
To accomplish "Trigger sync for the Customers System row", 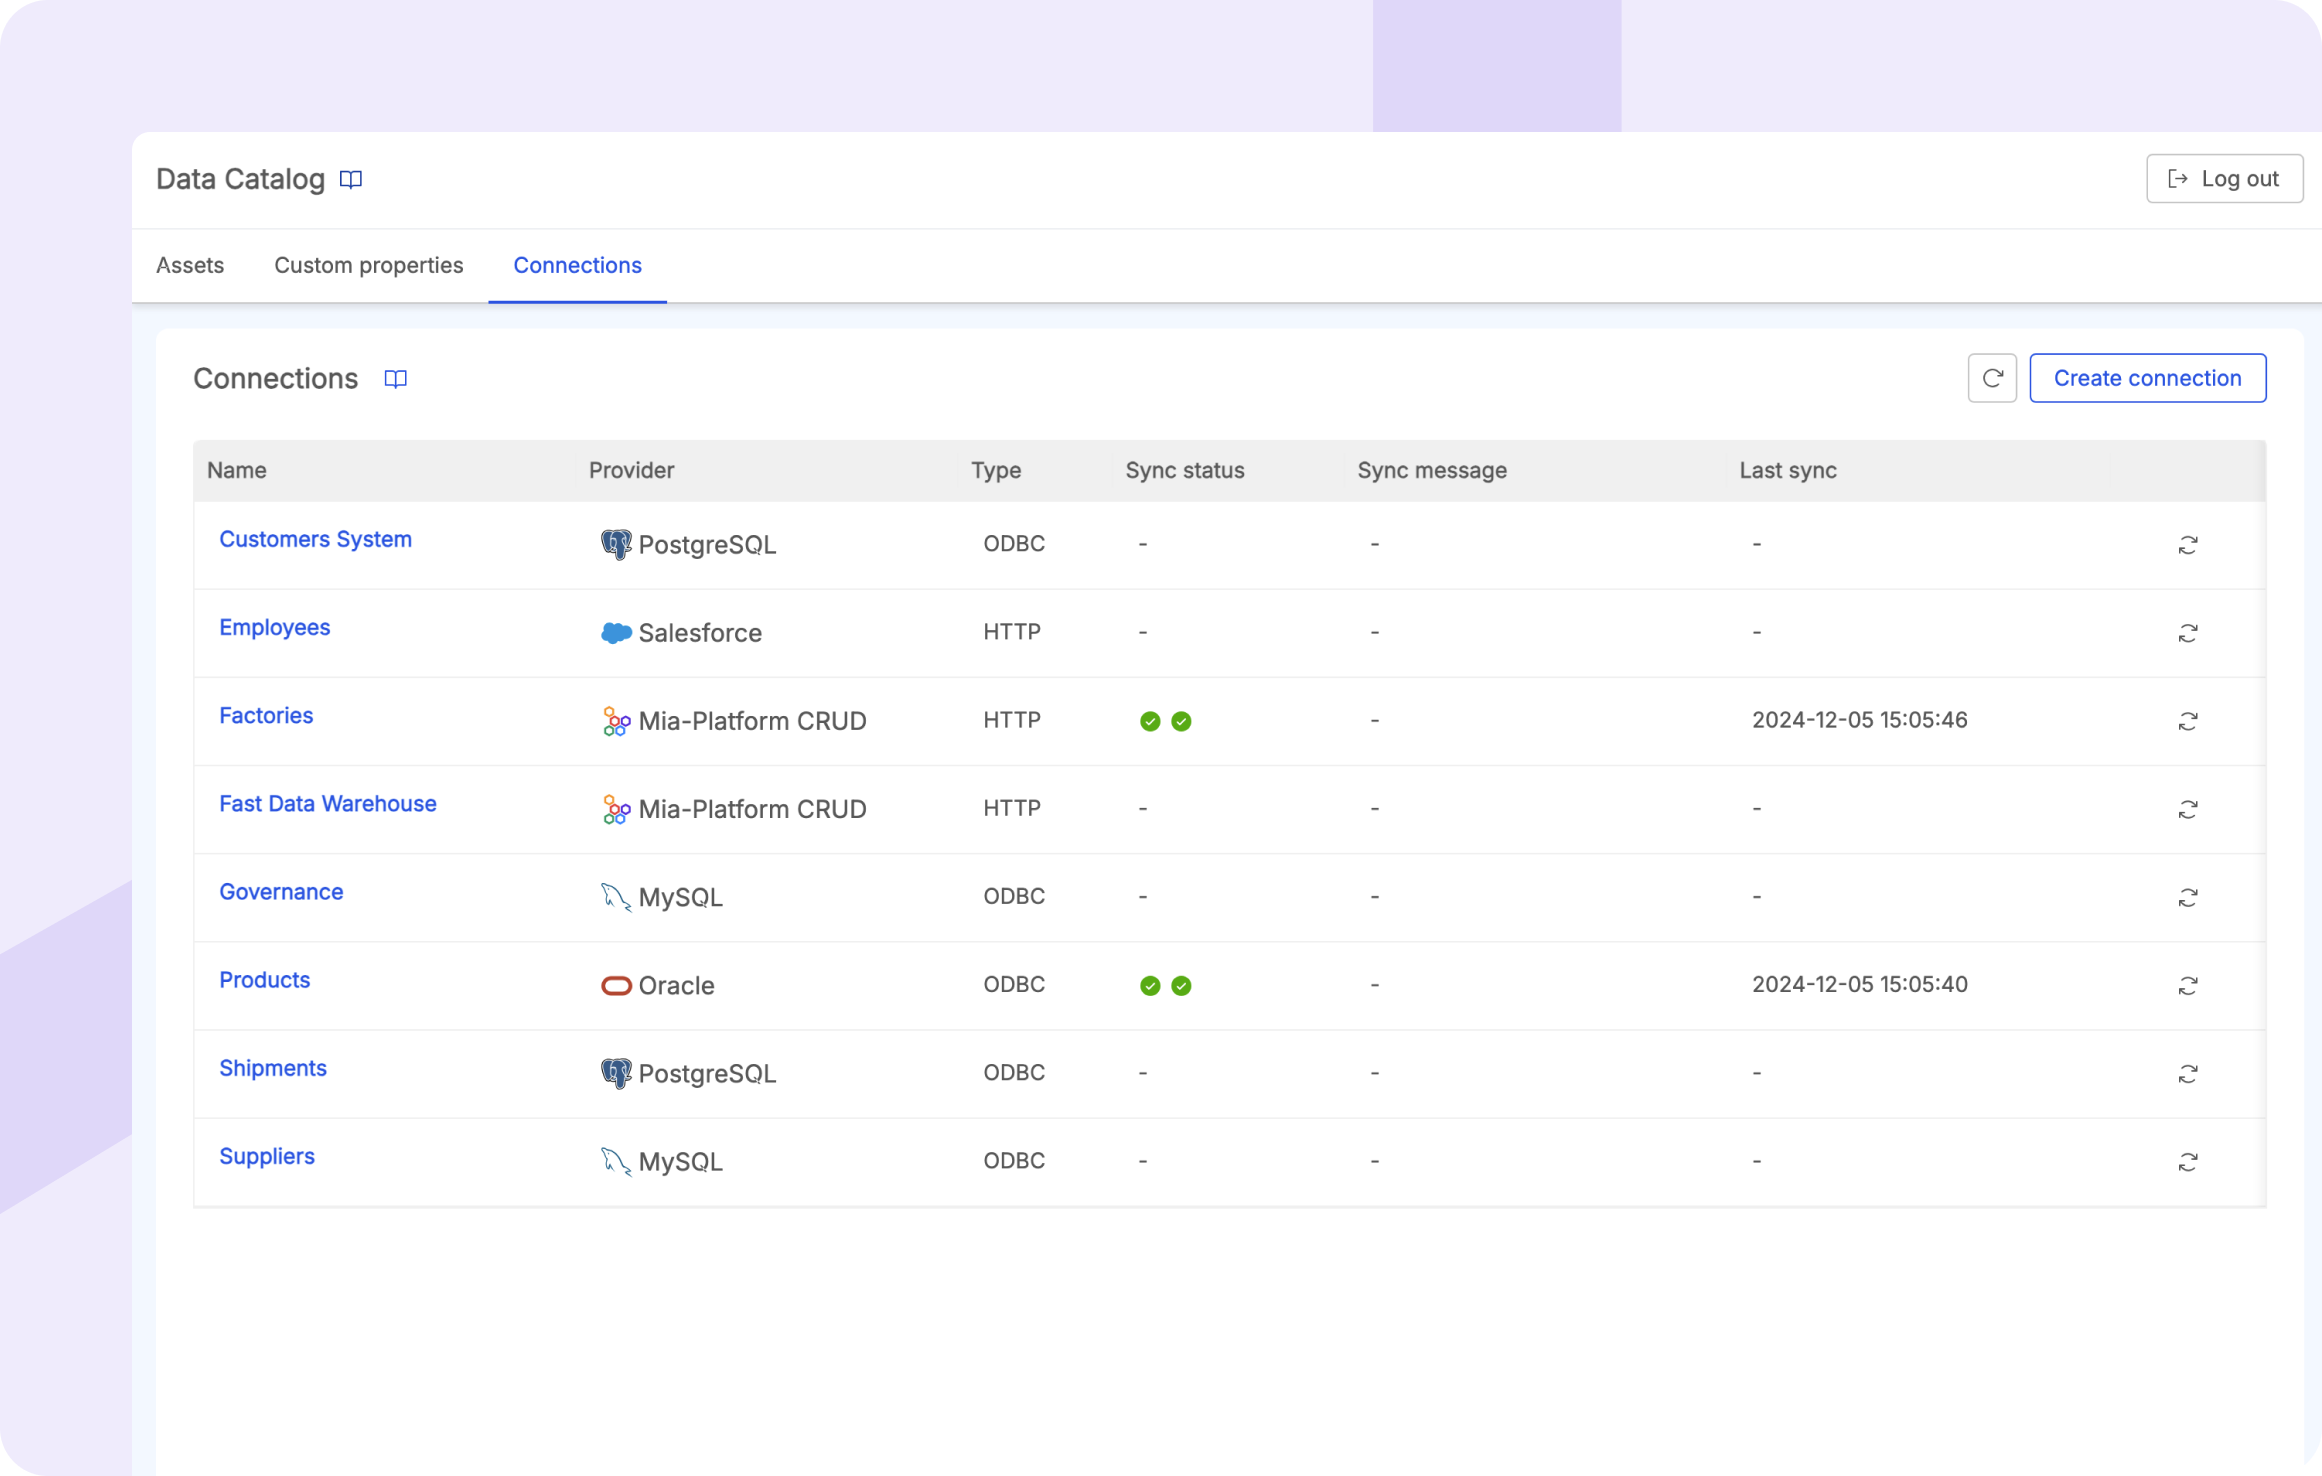I will click(2188, 544).
